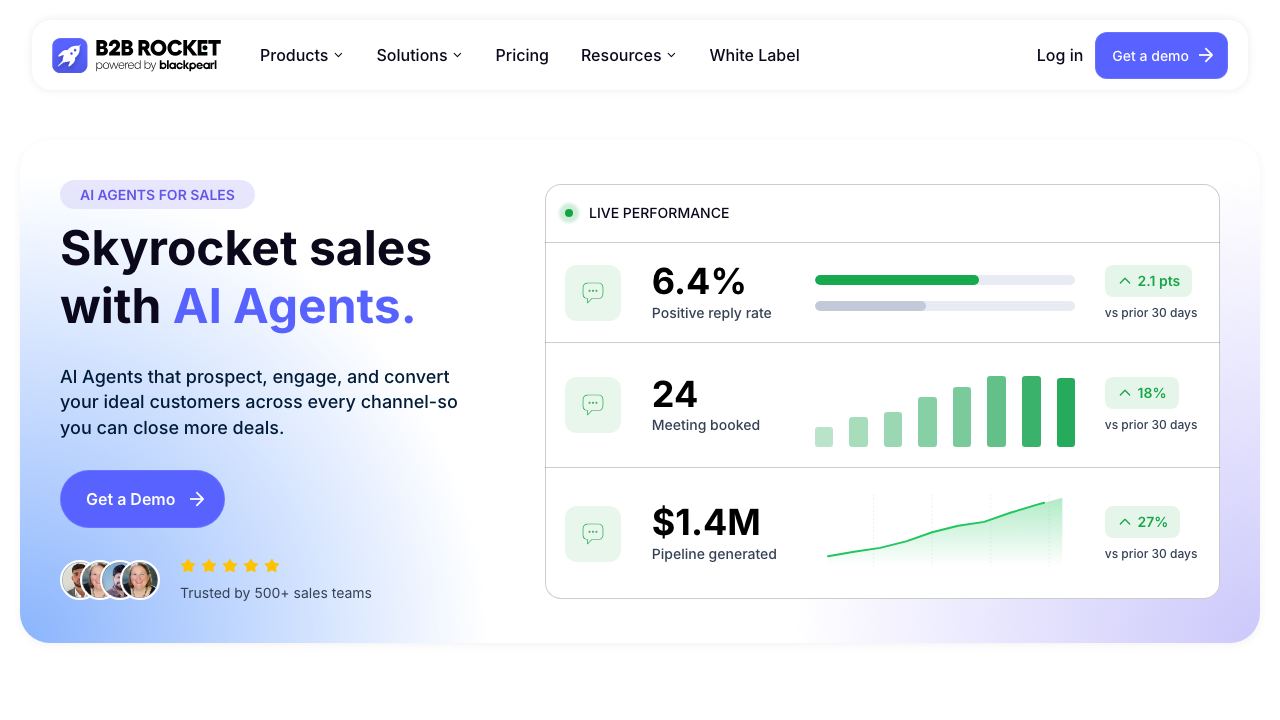Click the Meeting booked label
Viewport: 1280px width, 720px height.
pyautogui.click(x=706, y=425)
